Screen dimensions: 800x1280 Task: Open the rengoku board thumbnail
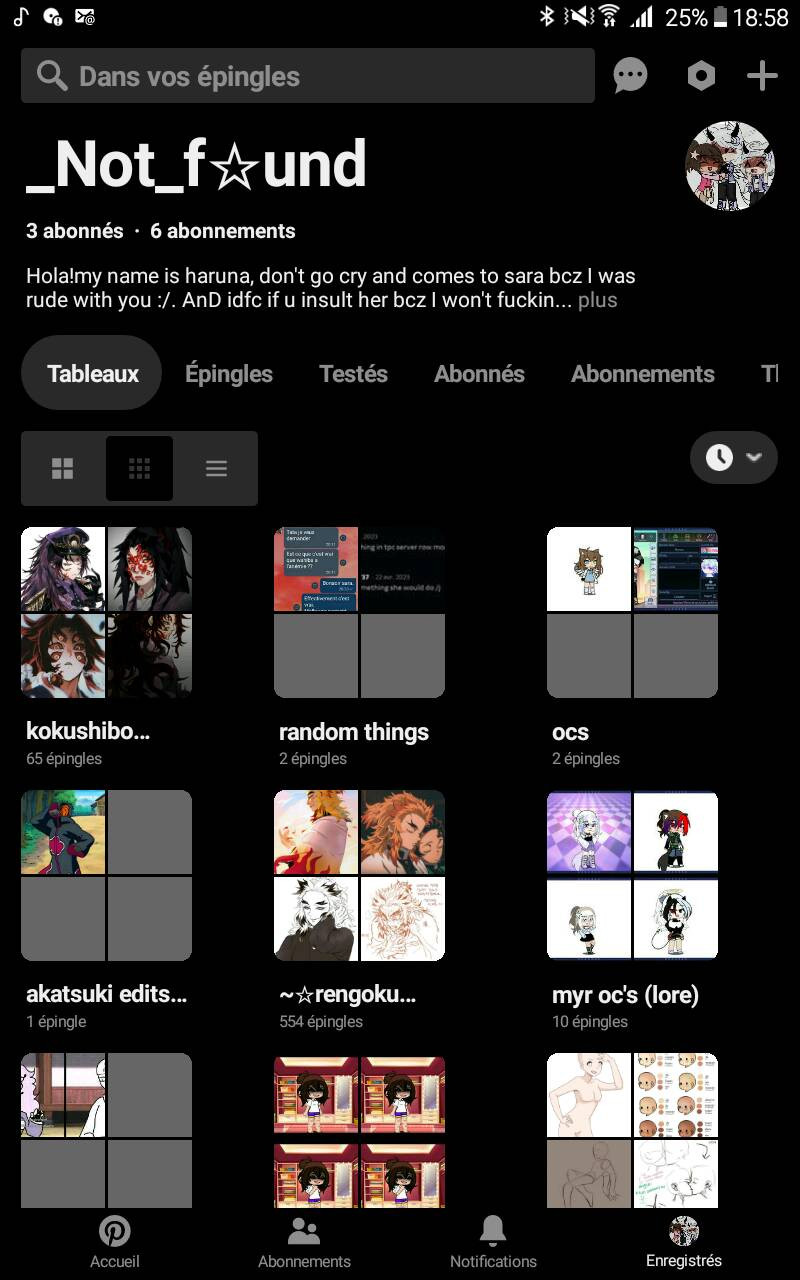[359, 875]
